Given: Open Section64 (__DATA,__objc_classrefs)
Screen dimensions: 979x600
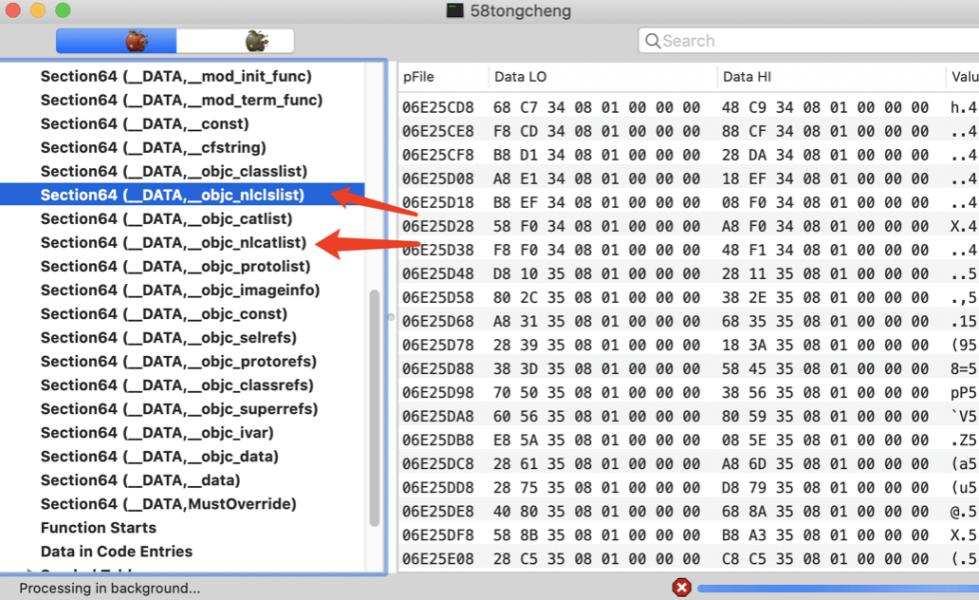Looking at the screenshot, I should (x=177, y=385).
